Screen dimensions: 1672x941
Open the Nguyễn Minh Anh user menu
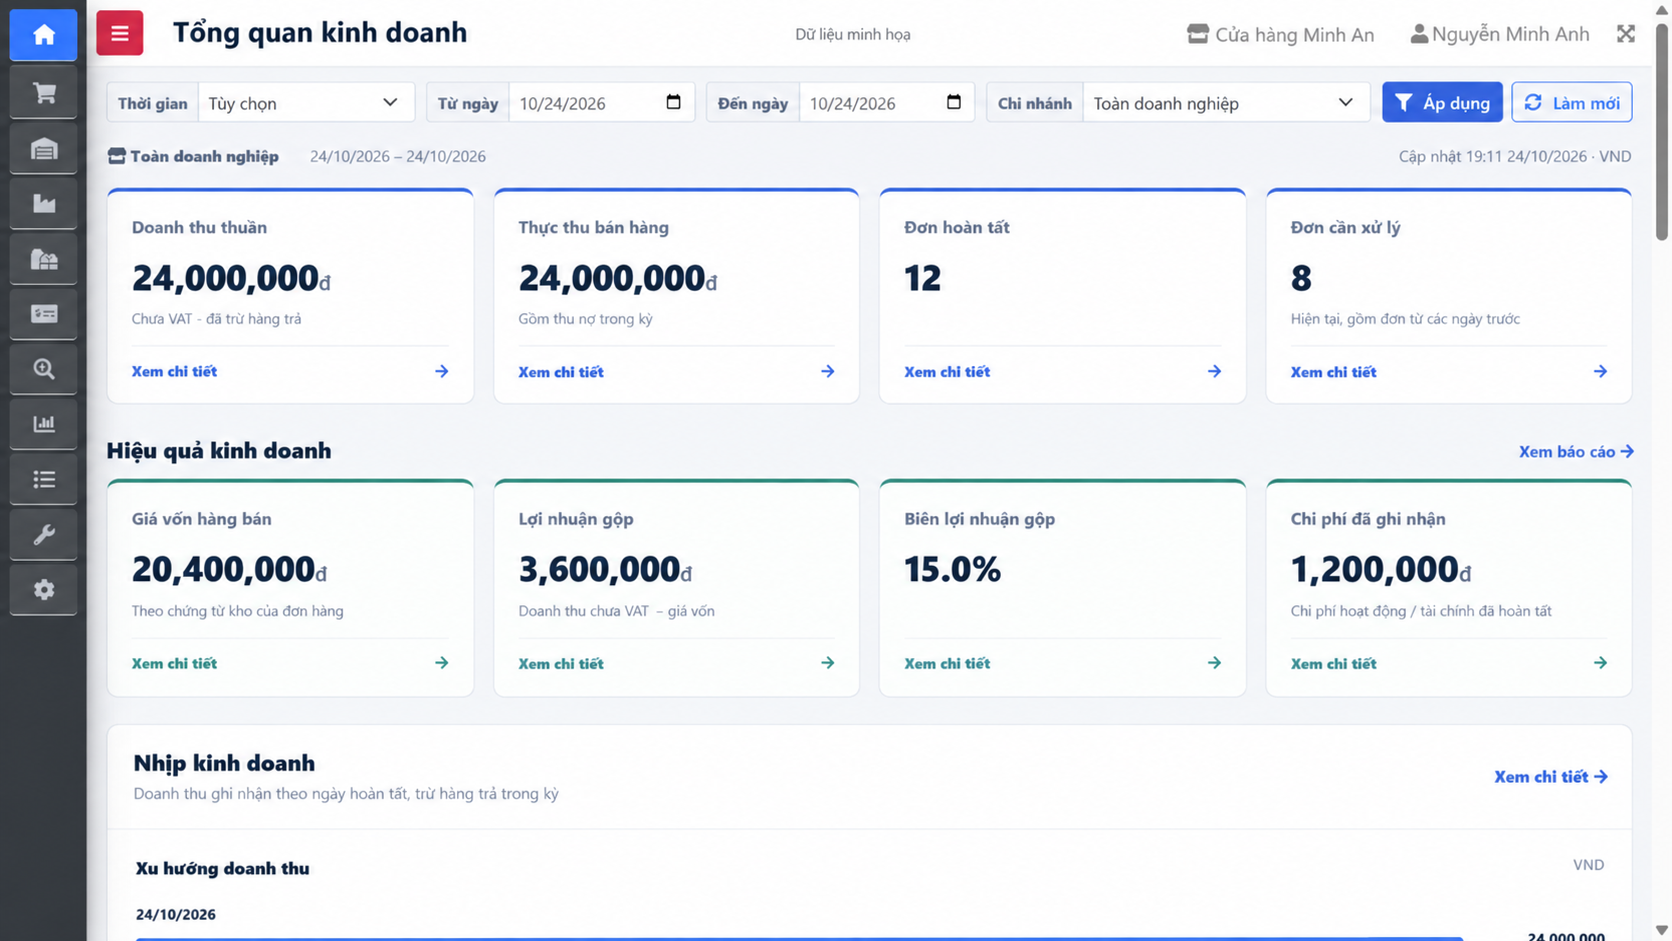1499,34
